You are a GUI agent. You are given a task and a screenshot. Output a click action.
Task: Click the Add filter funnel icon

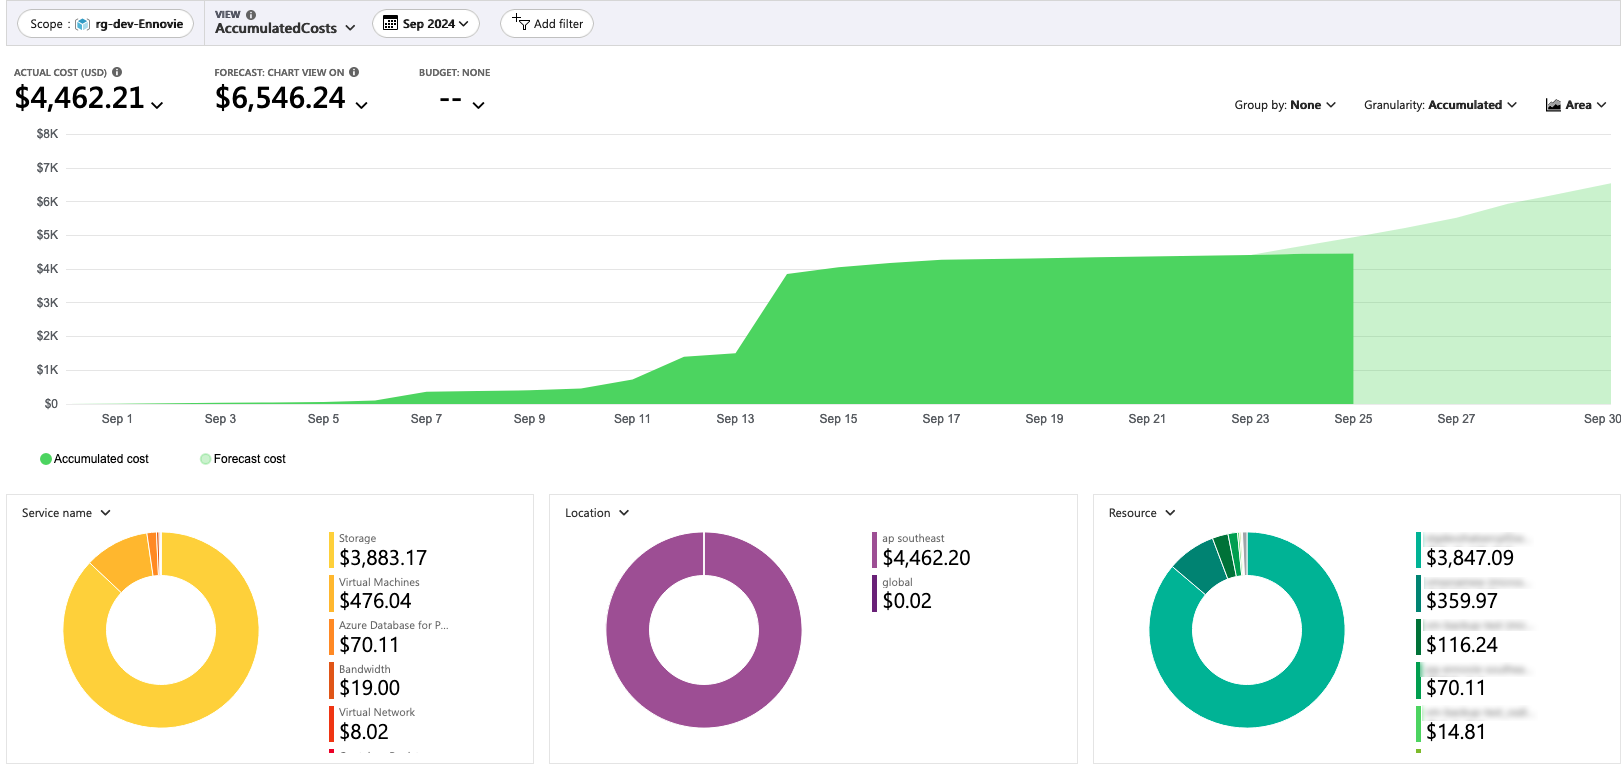pos(521,22)
